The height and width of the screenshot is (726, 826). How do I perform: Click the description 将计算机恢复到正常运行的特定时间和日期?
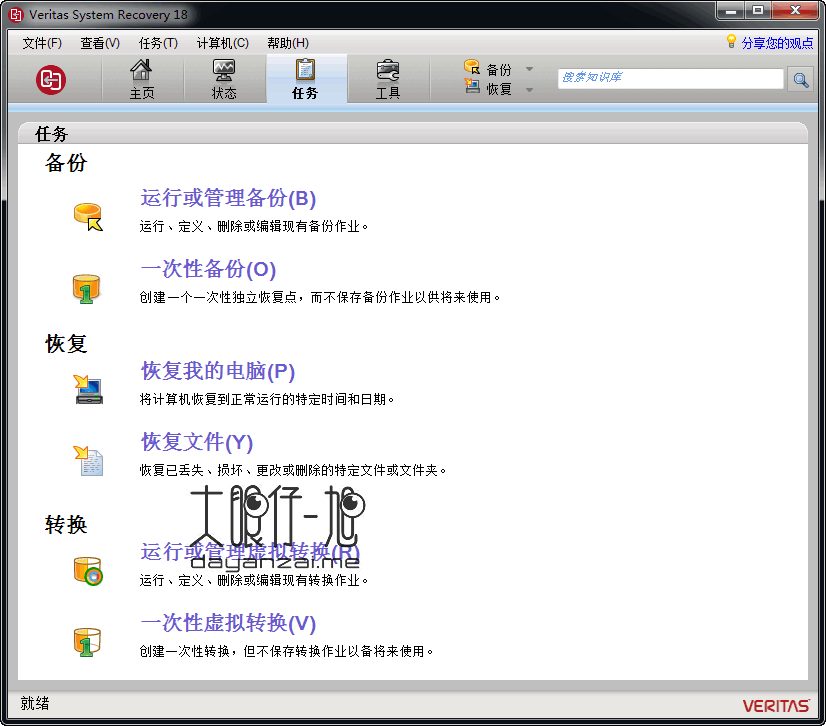(267, 399)
